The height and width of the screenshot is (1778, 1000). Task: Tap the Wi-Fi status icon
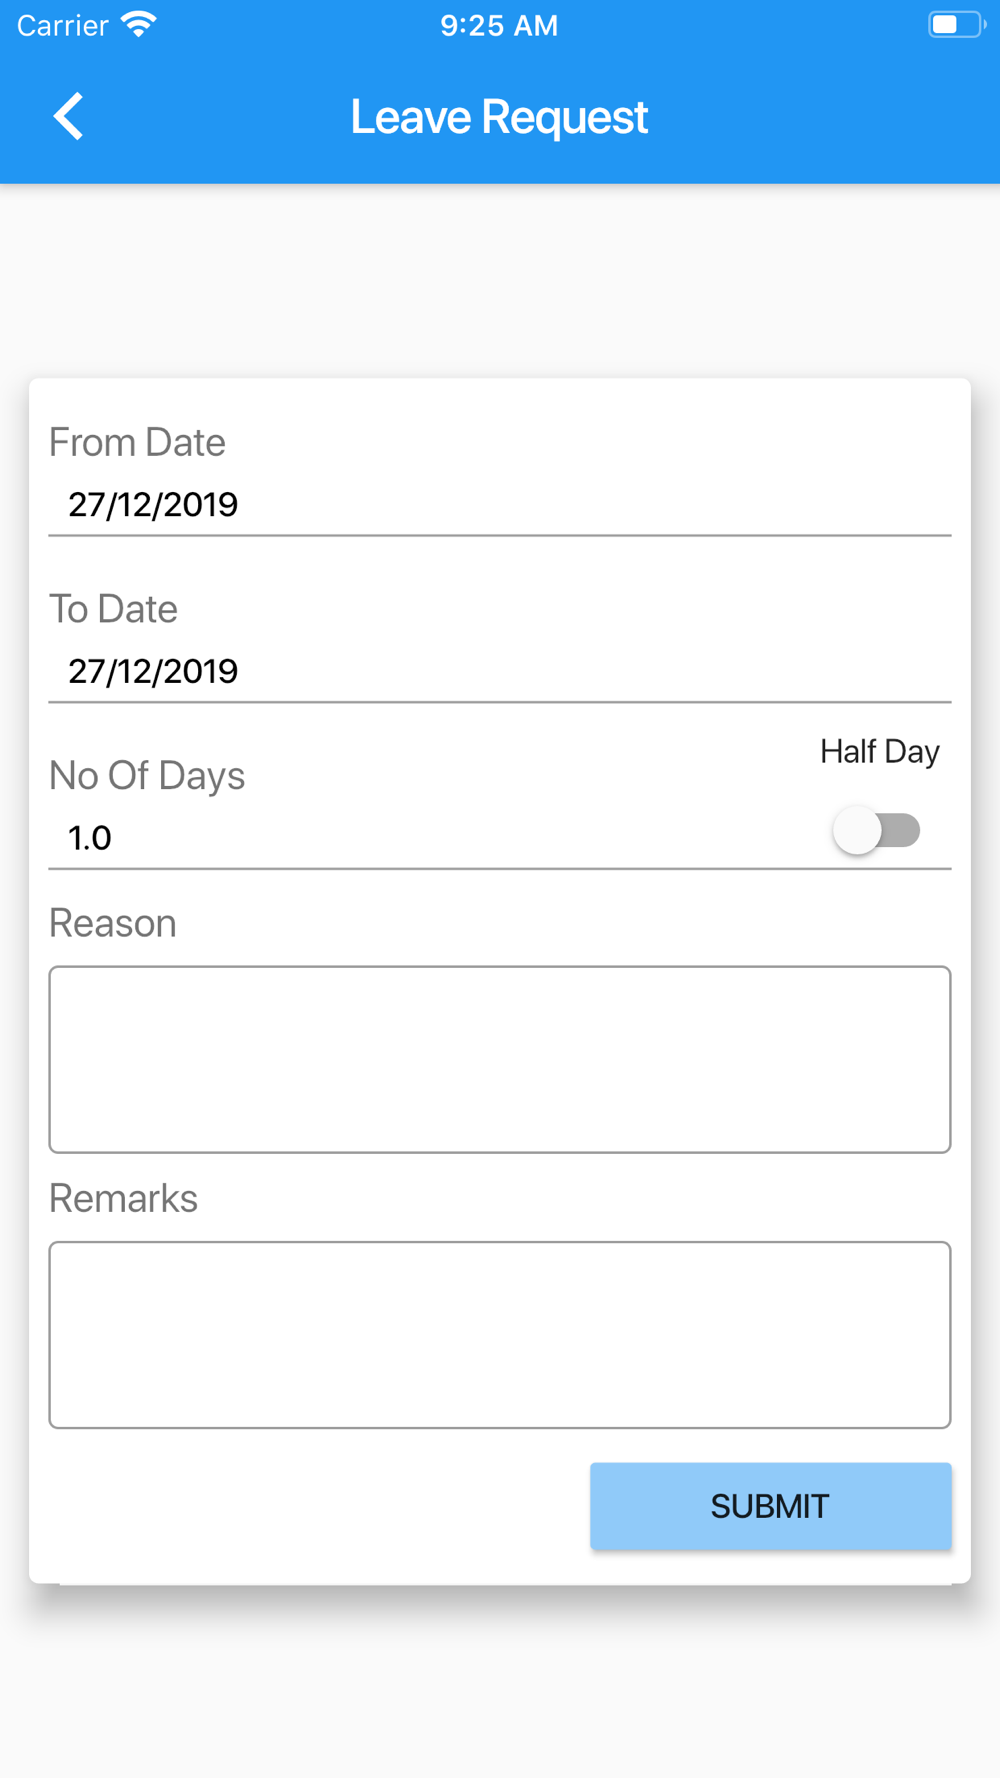click(x=139, y=24)
